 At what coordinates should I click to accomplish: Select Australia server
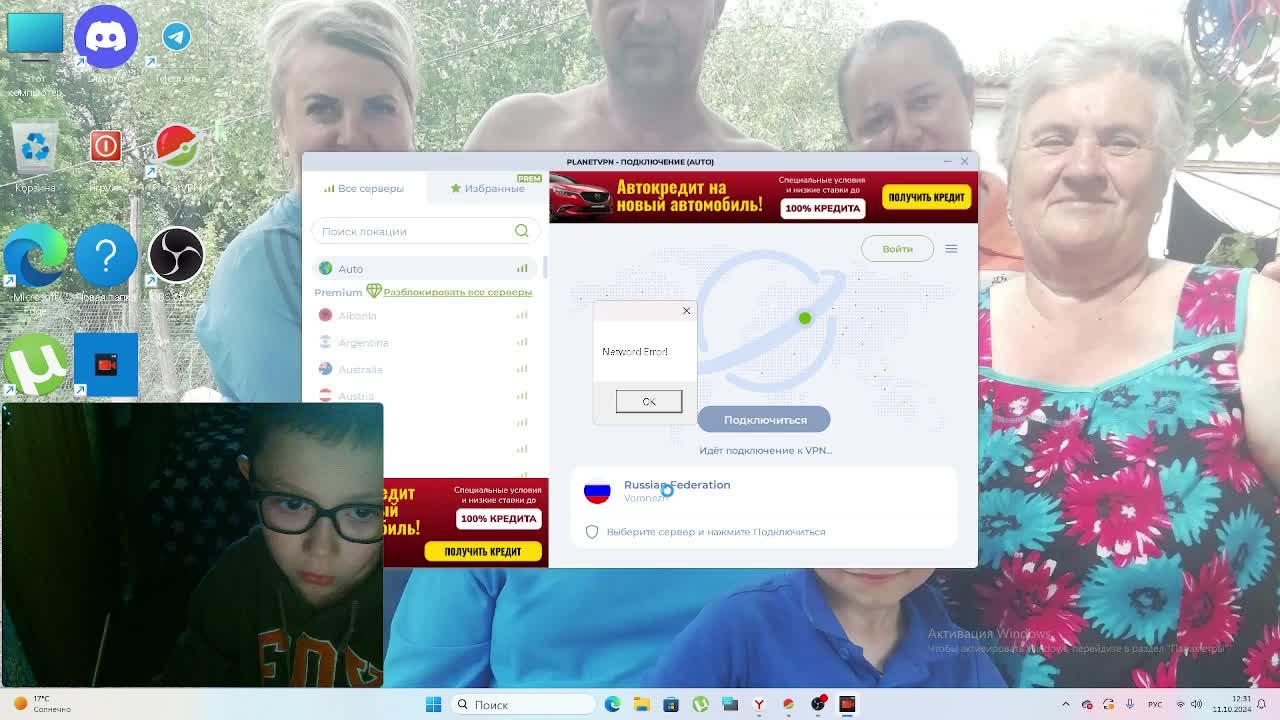(x=425, y=369)
